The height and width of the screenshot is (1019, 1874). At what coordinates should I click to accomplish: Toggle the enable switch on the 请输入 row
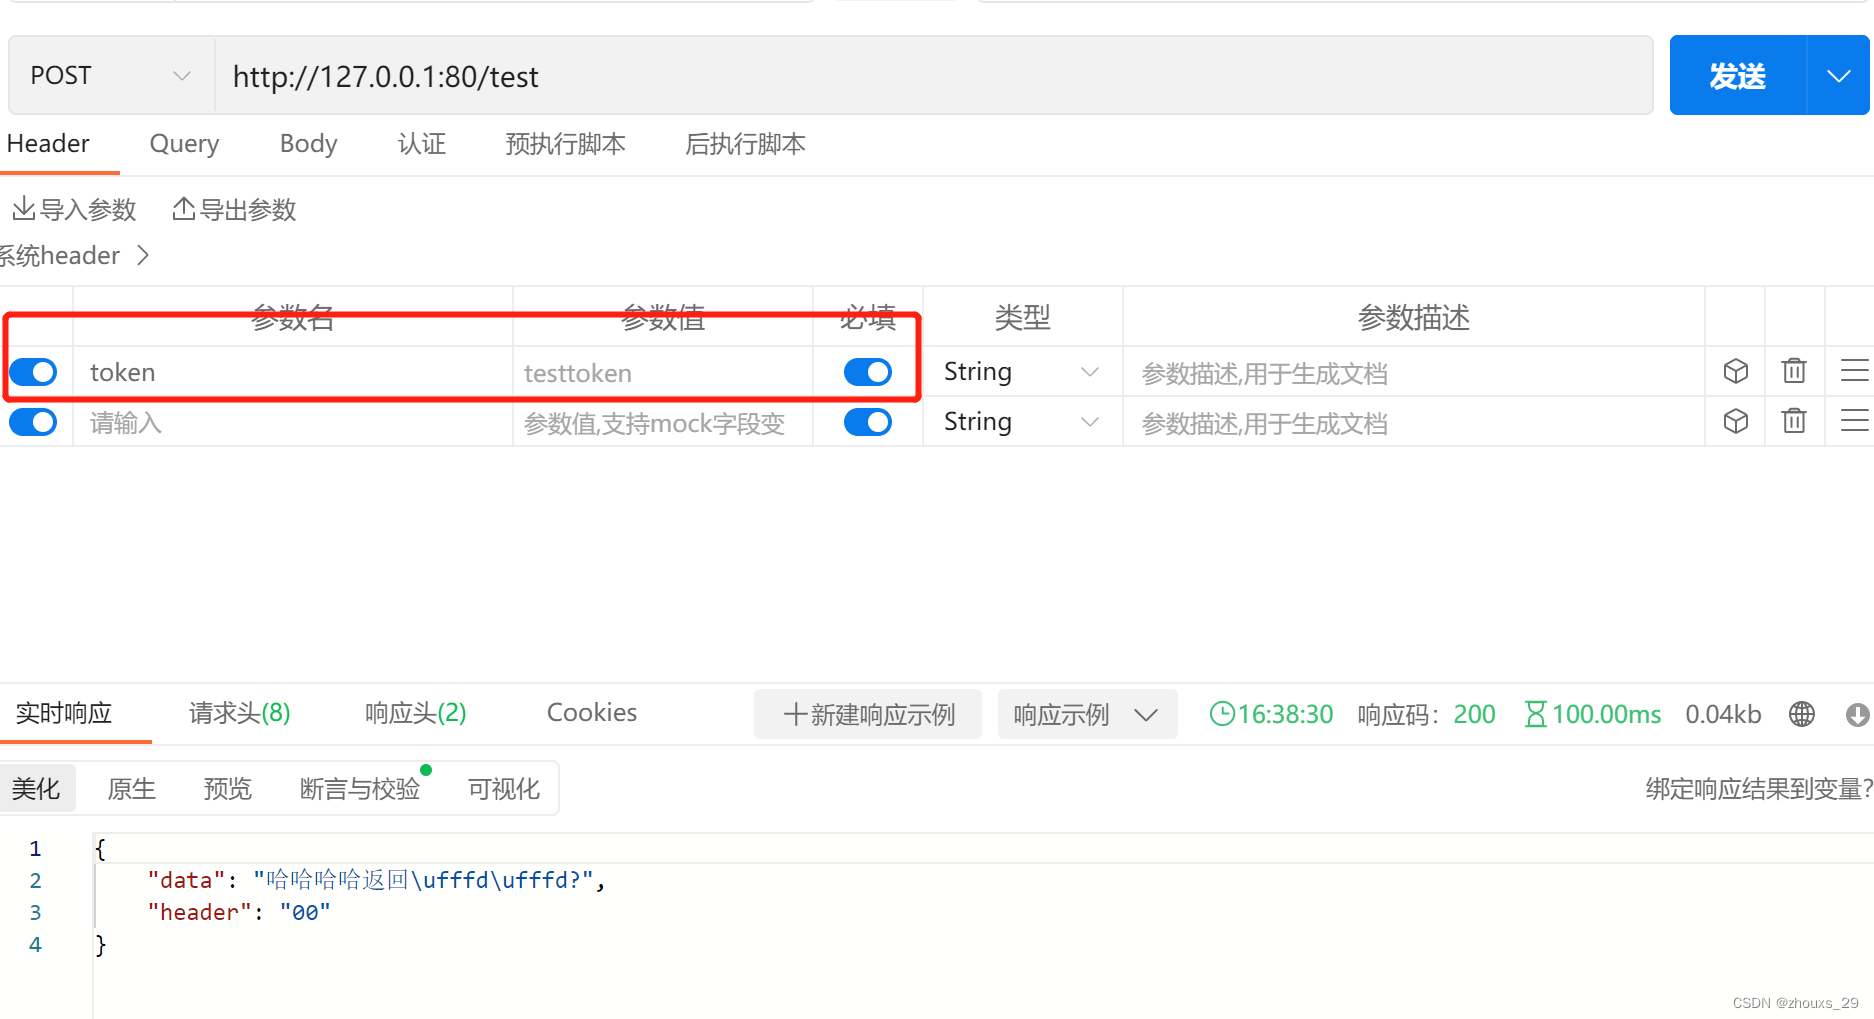33,422
